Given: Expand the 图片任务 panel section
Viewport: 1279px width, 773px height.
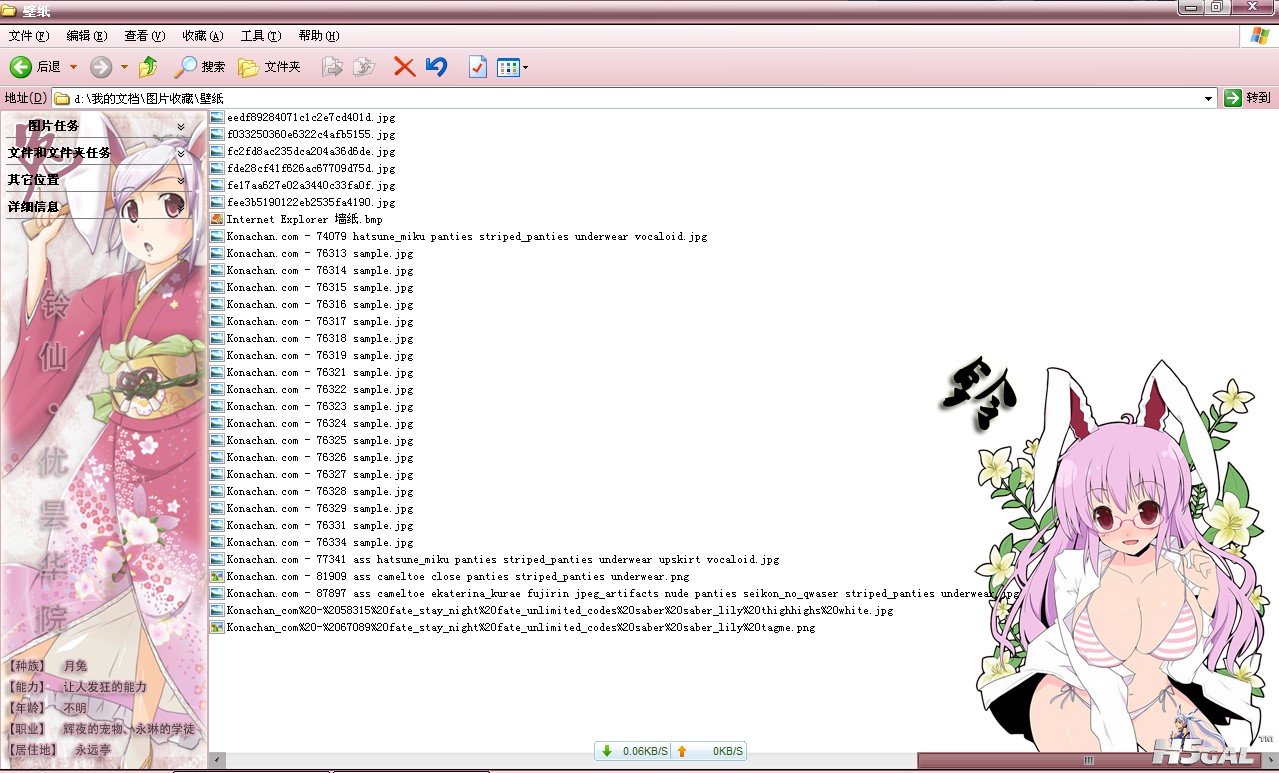Looking at the screenshot, I should click(x=181, y=126).
